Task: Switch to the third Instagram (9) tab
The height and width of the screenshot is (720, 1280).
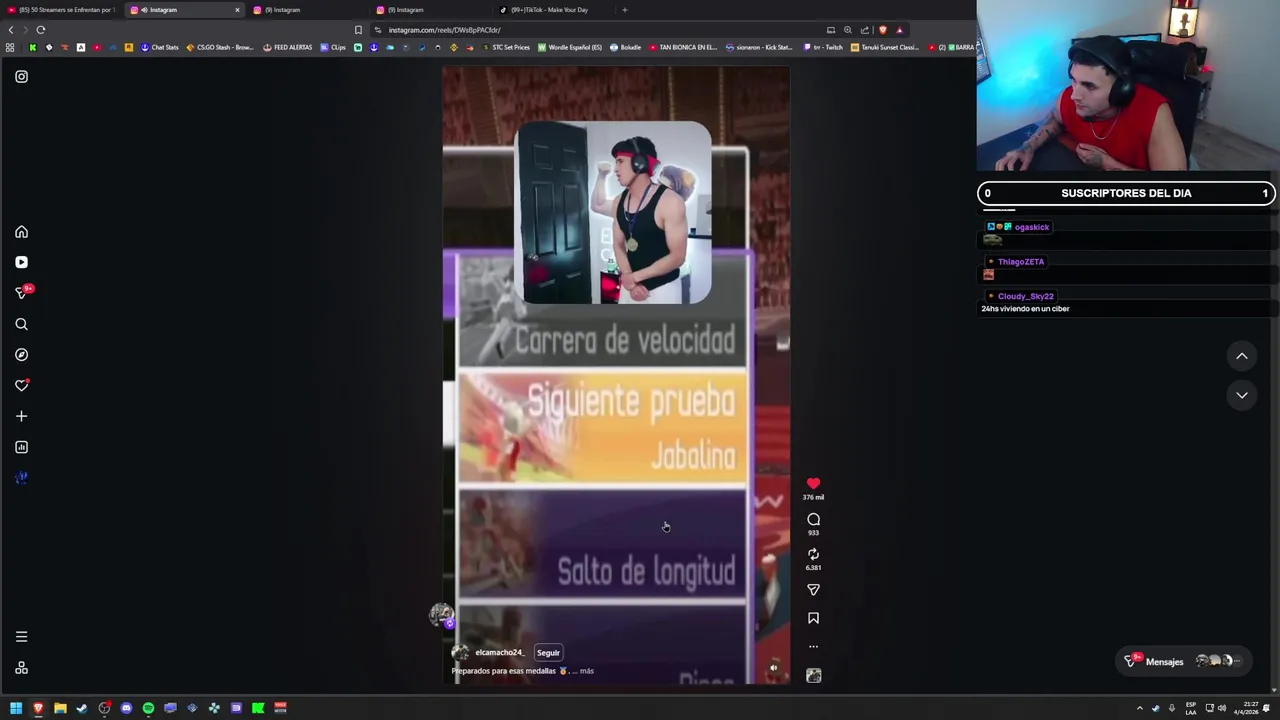Action: 430,10
